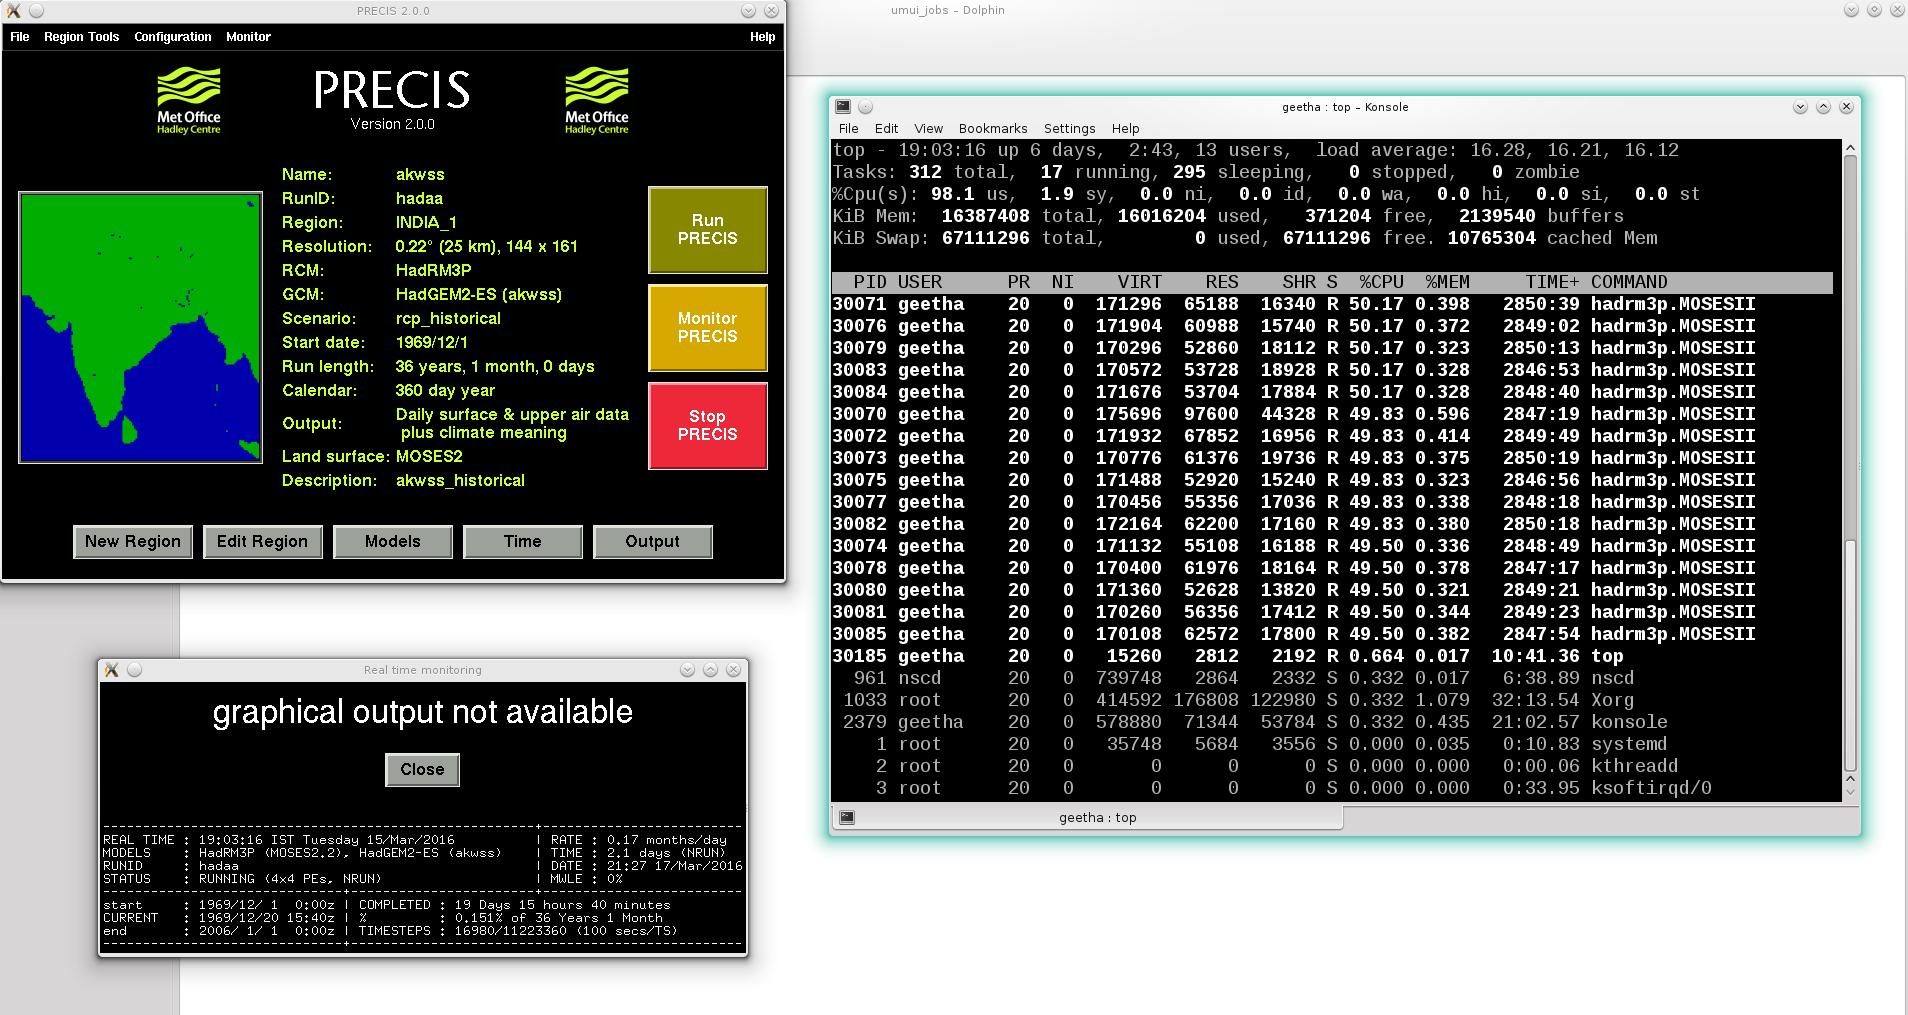
Task: Close the Konsole window
Action: 1846,107
